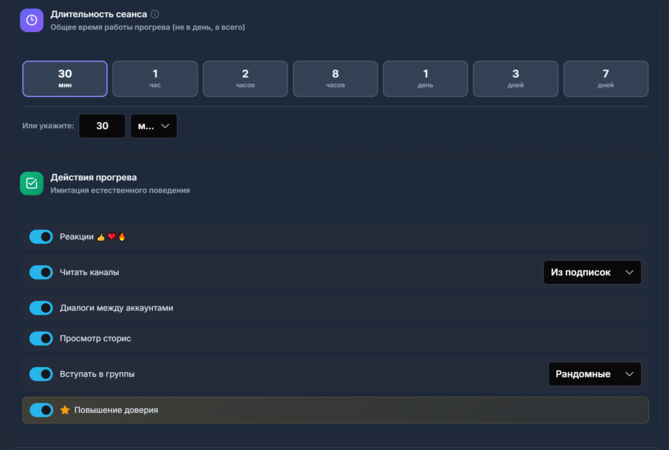Turn off Диалоги между аккаунтами switch
The height and width of the screenshot is (450, 669).
(x=41, y=308)
